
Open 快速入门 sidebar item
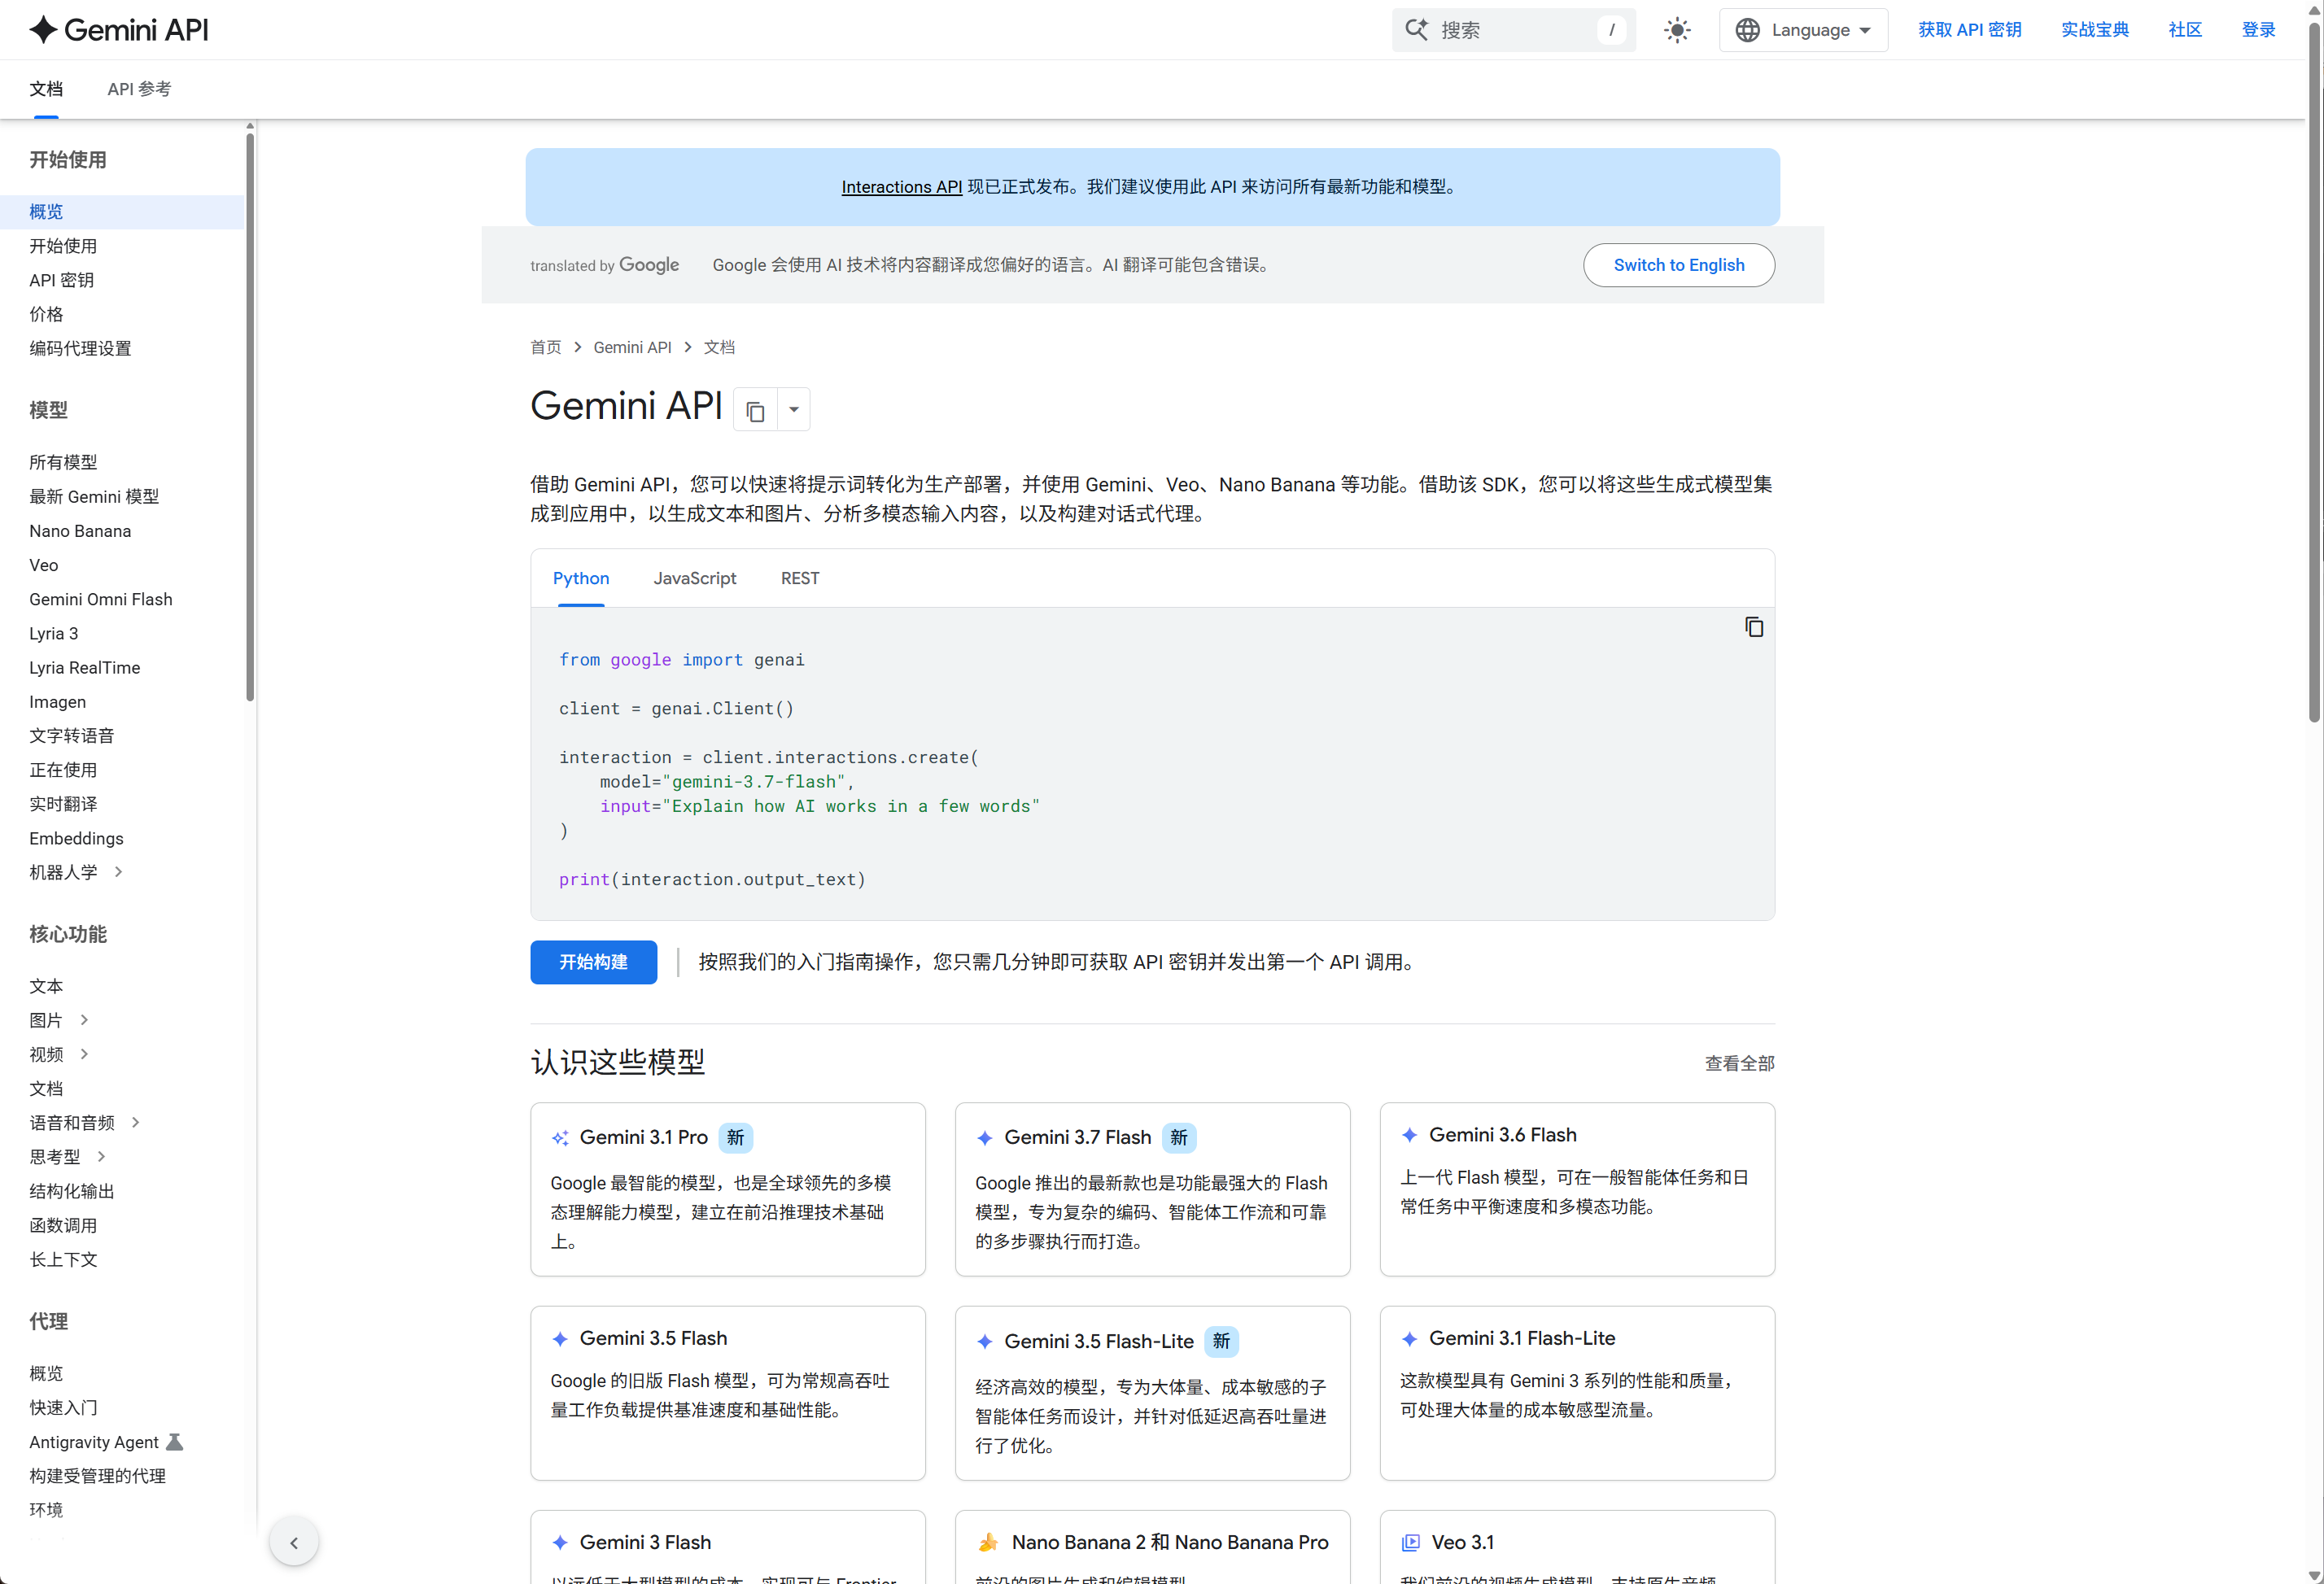(63, 1408)
